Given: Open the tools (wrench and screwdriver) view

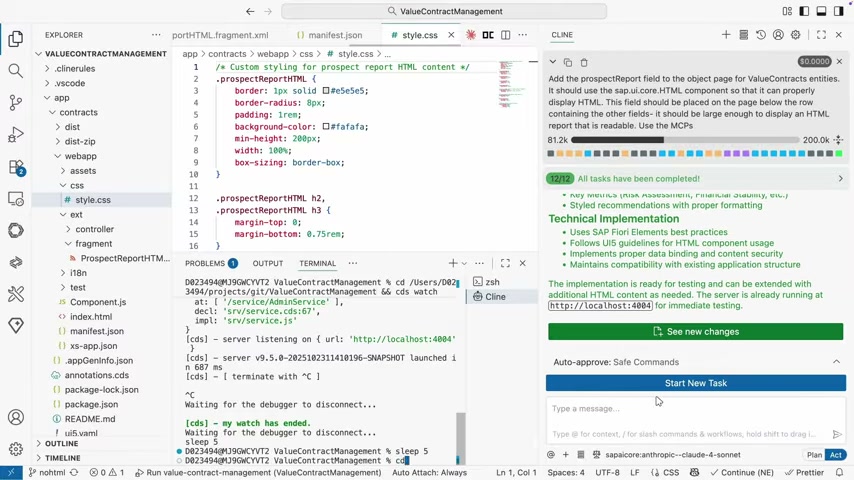Looking at the screenshot, I should pos(16,294).
